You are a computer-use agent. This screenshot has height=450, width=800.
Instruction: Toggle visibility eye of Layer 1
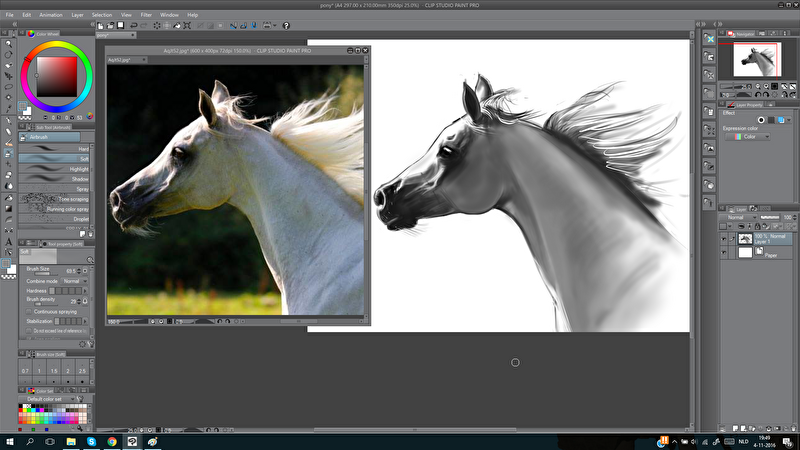(x=723, y=239)
